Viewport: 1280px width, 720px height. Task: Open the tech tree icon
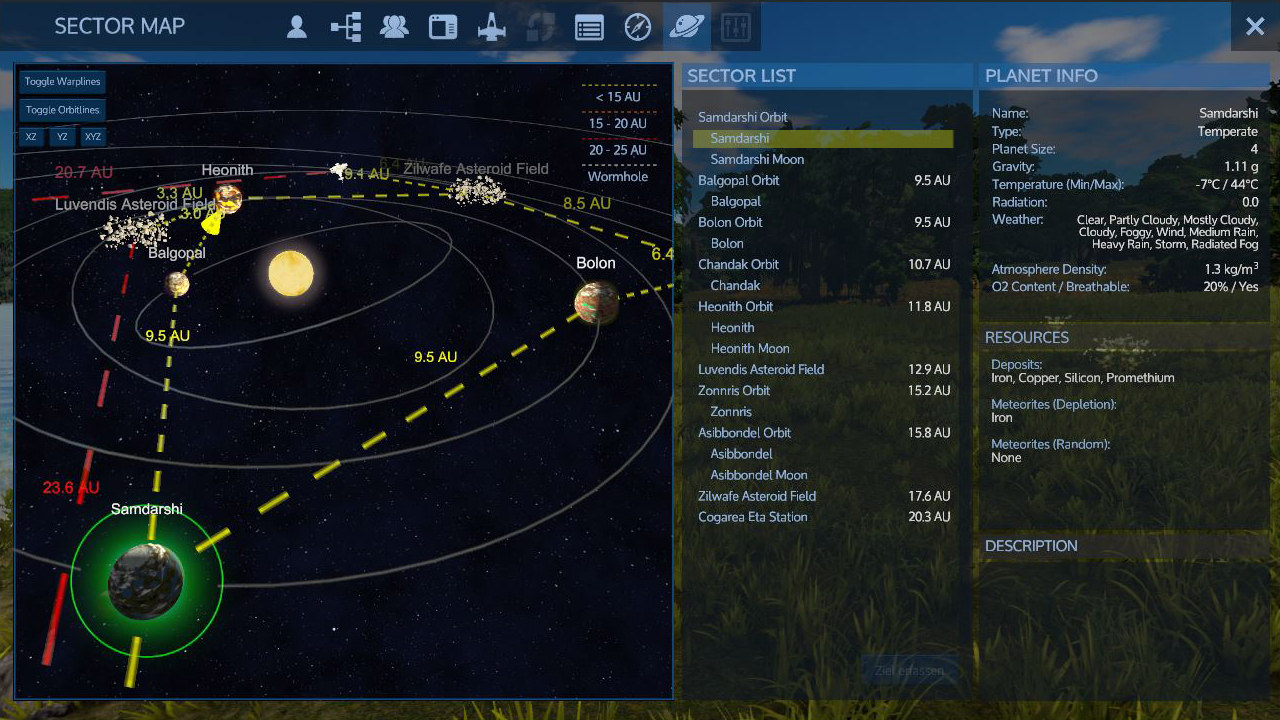[x=346, y=27]
